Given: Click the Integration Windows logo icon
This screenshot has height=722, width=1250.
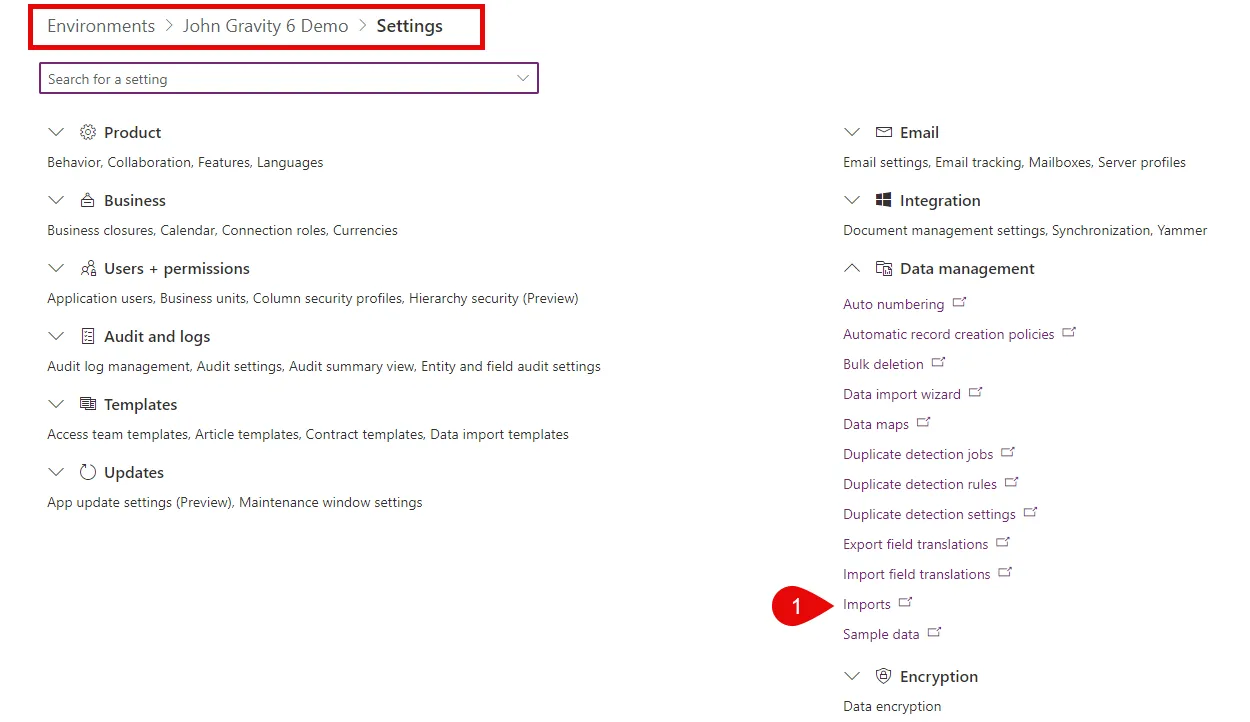Looking at the screenshot, I should point(884,200).
